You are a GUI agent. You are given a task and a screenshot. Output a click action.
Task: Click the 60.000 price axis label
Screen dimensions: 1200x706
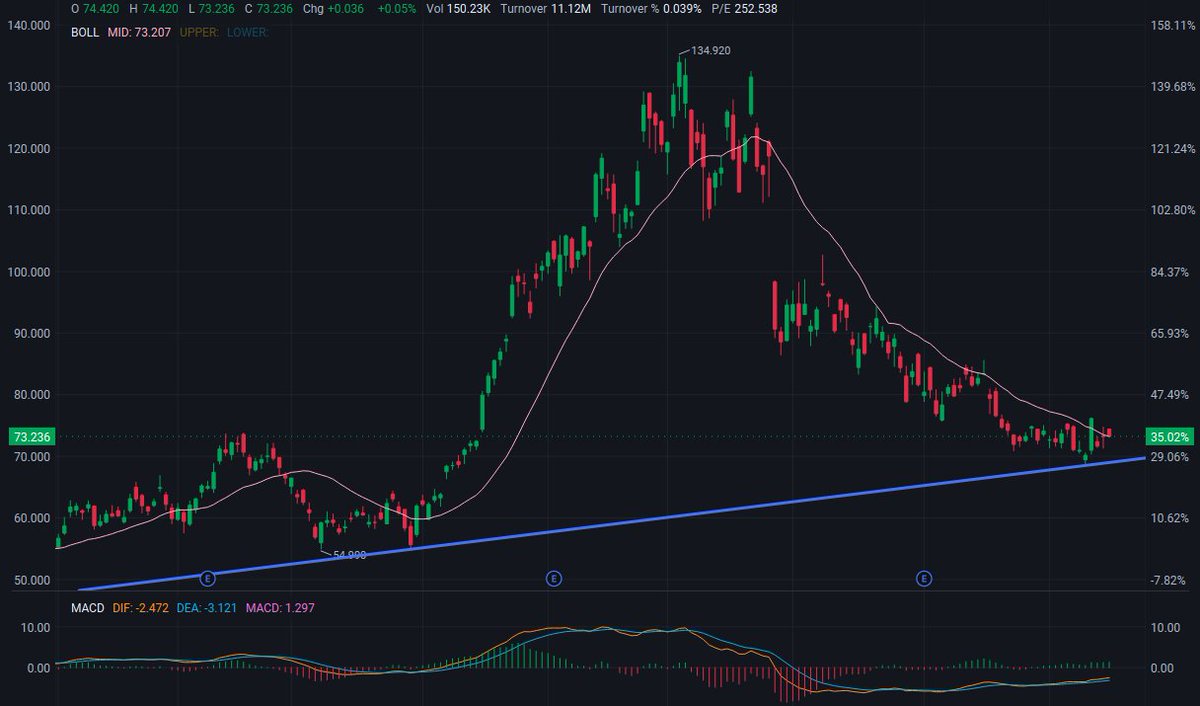point(34,518)
